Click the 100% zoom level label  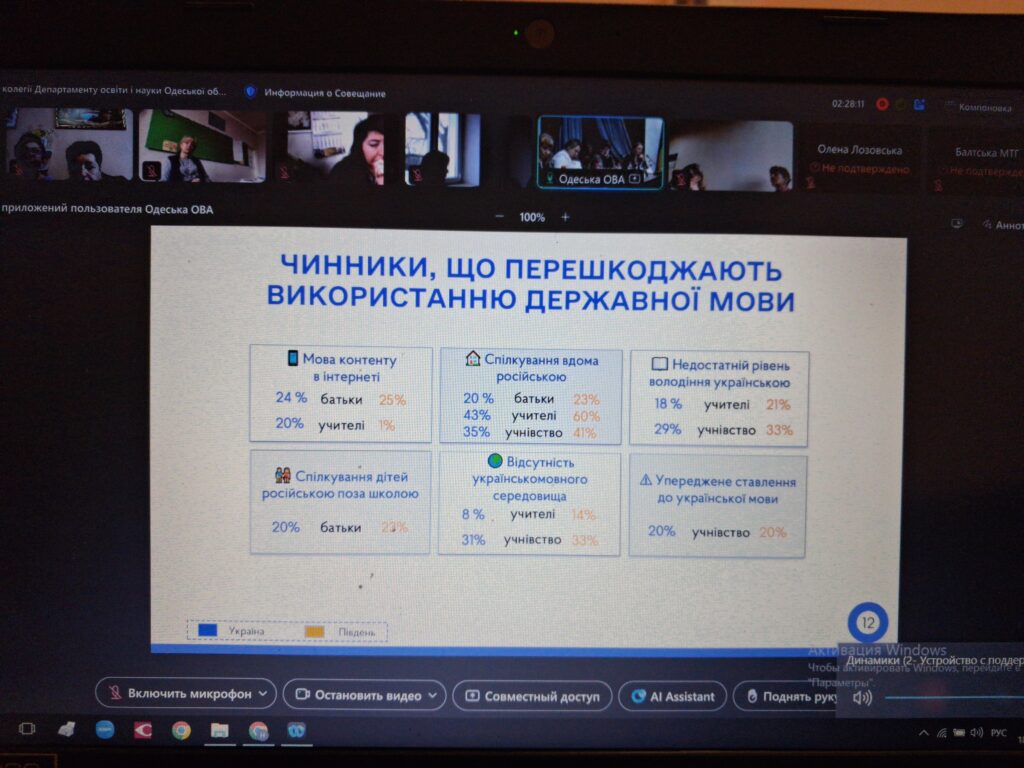coord(532,217)
